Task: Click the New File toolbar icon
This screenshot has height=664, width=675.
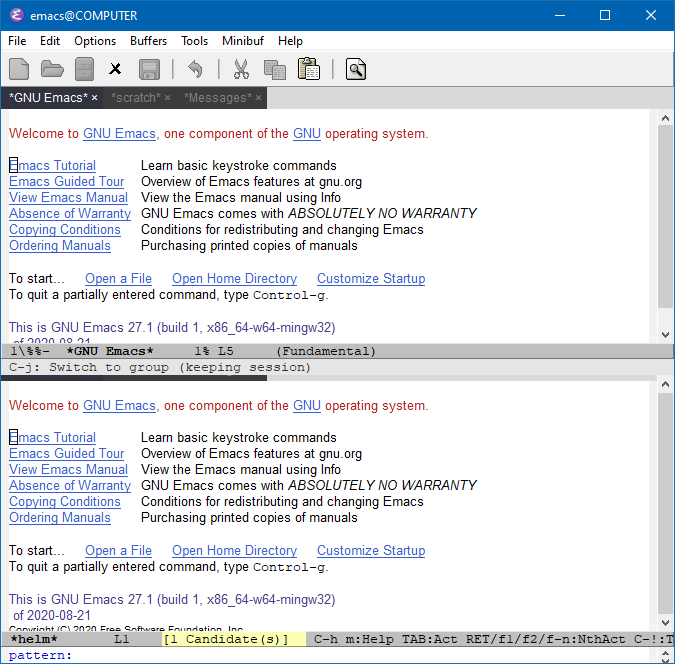Action: point(19,69)
